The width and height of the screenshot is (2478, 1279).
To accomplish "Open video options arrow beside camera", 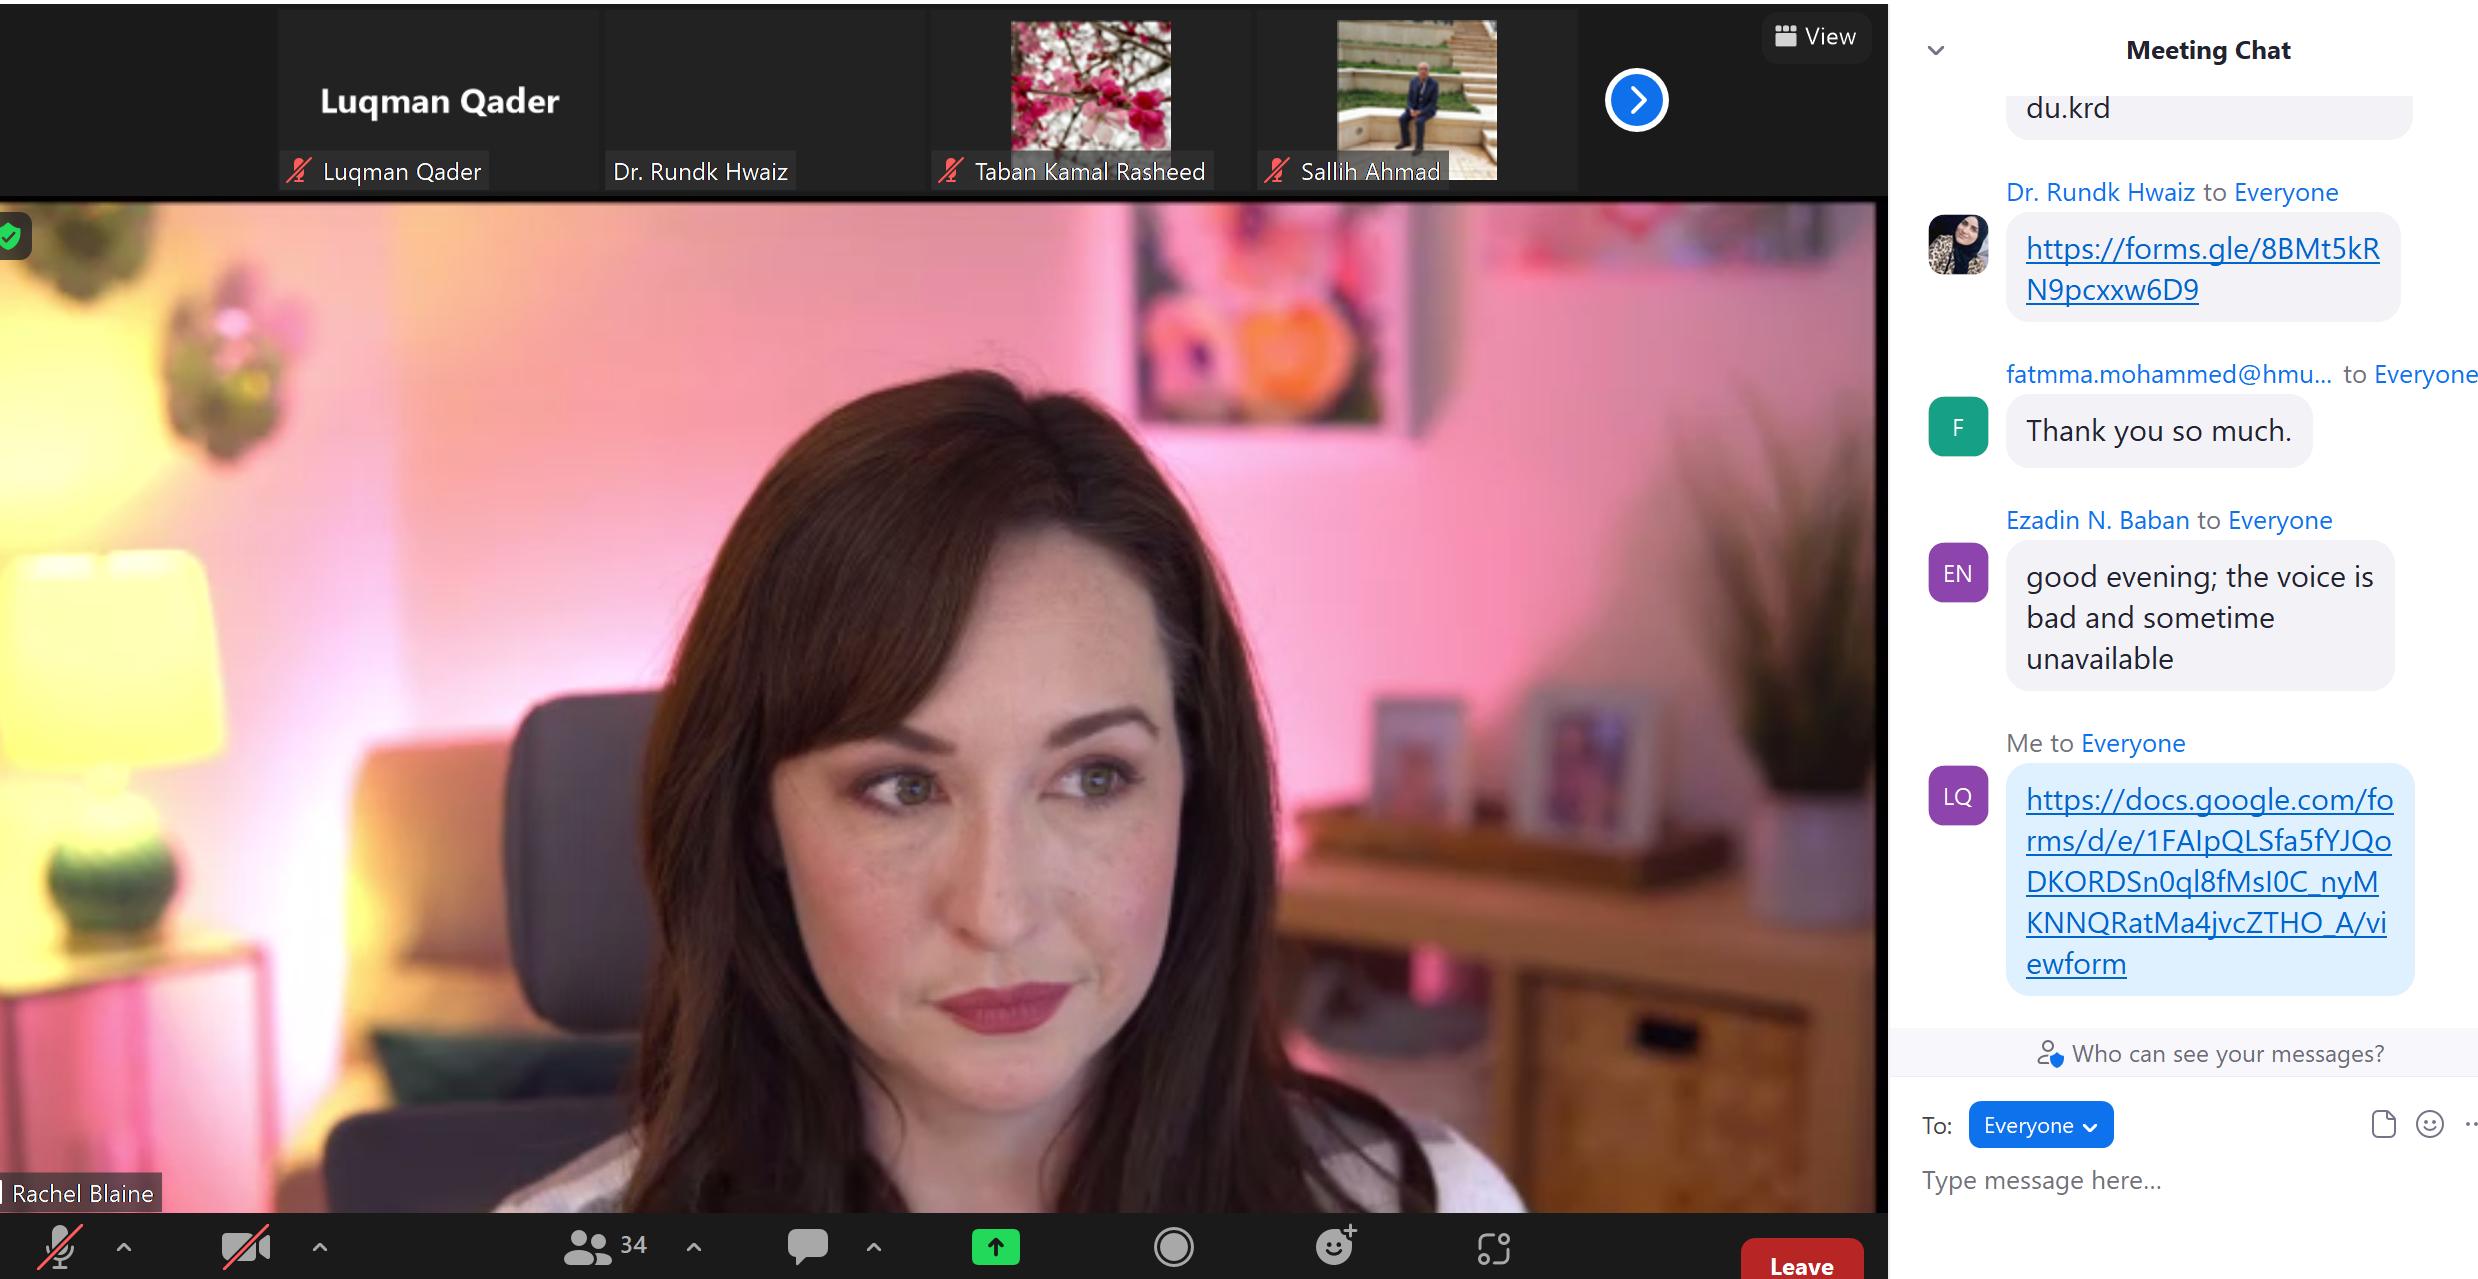I will pos(320,1247).
